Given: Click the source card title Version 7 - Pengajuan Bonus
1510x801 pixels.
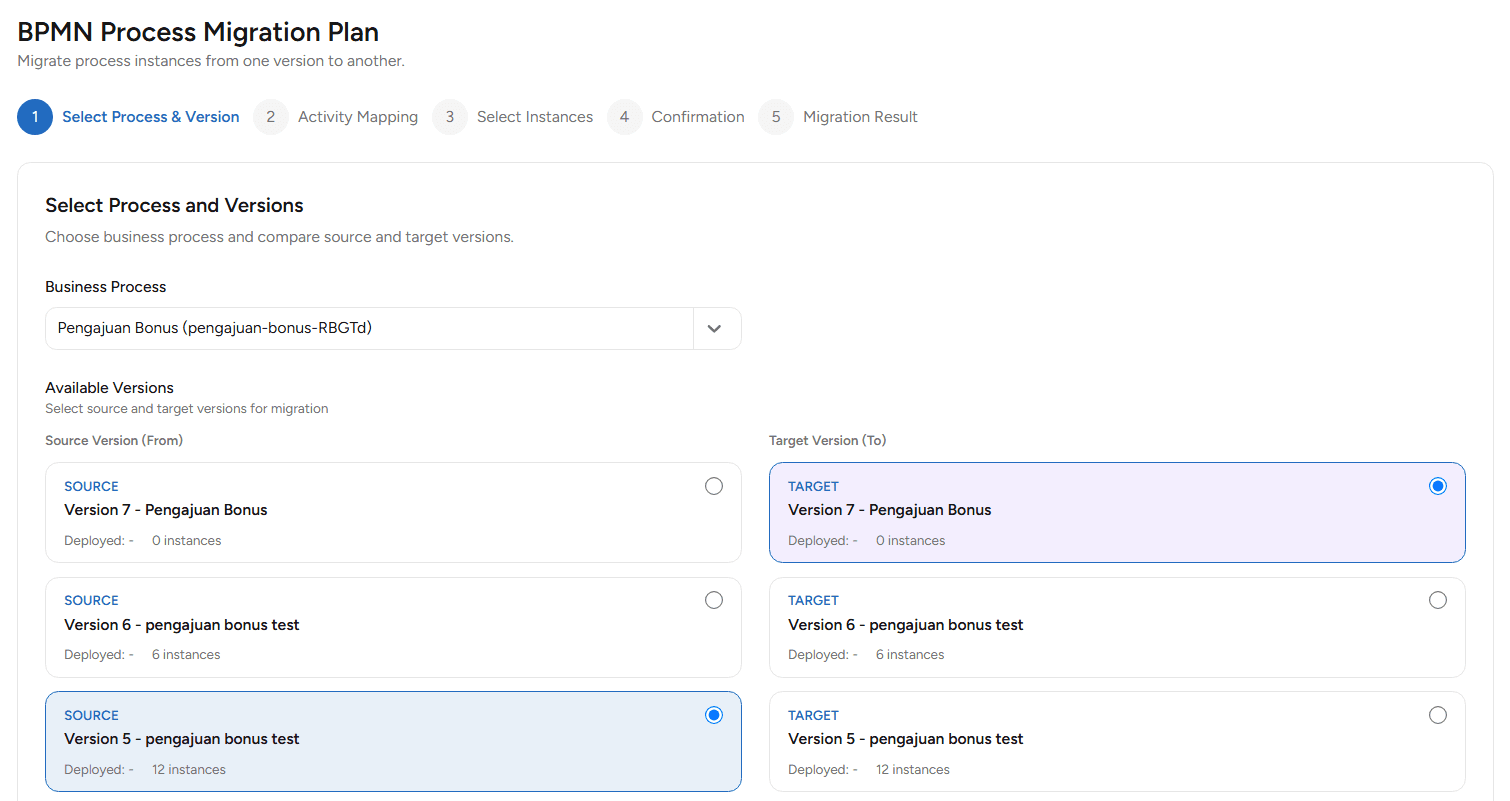Looking at the screenshot, I should 166,510.
